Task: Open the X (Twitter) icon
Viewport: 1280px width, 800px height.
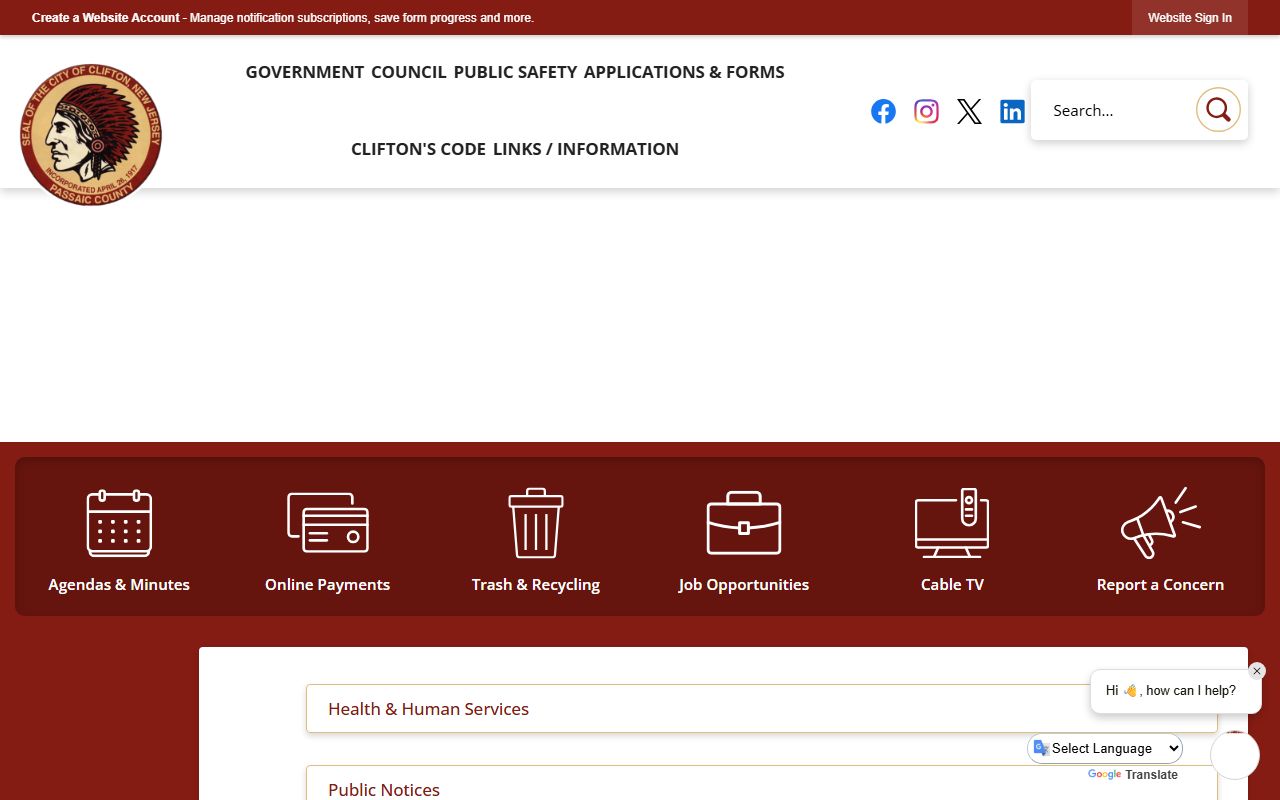Action: tap(969, 111)
